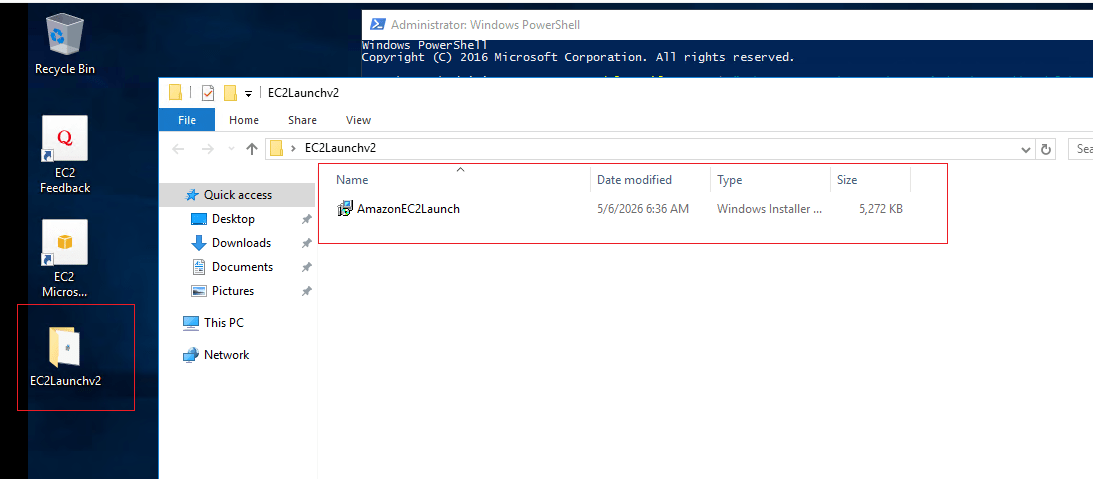Image resolution: width=1093 pixels, height=479 pixels.
Task: Click the PowerShell window title bar icon
Action: (x=377, y=24)
